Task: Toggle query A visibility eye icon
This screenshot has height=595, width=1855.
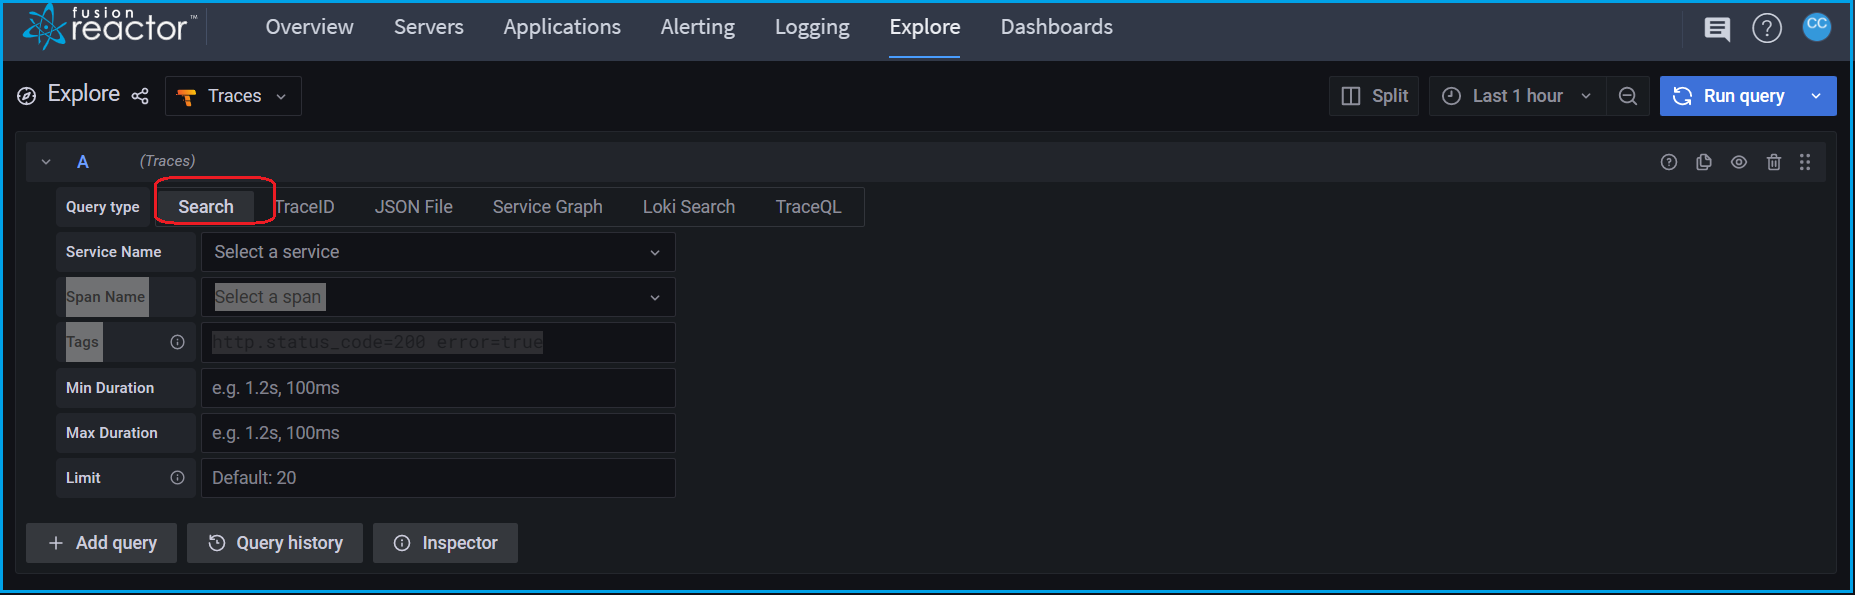Action: click(1739, 162)
